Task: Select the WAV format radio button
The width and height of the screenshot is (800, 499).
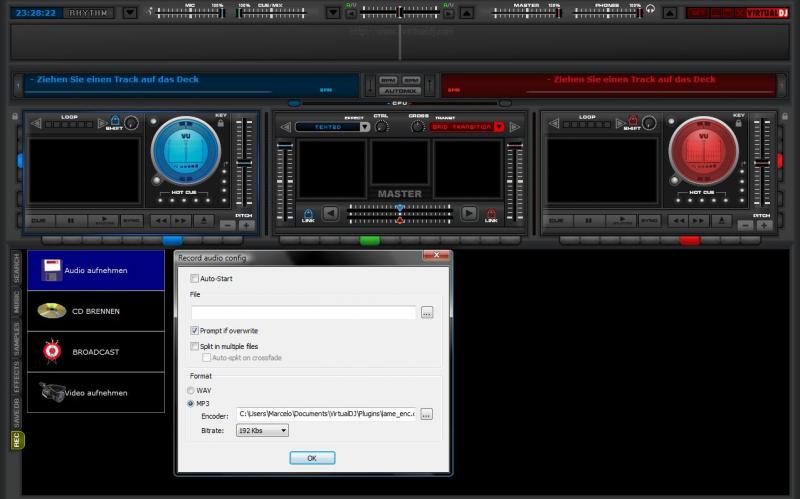Action: [x=191, y=390]
